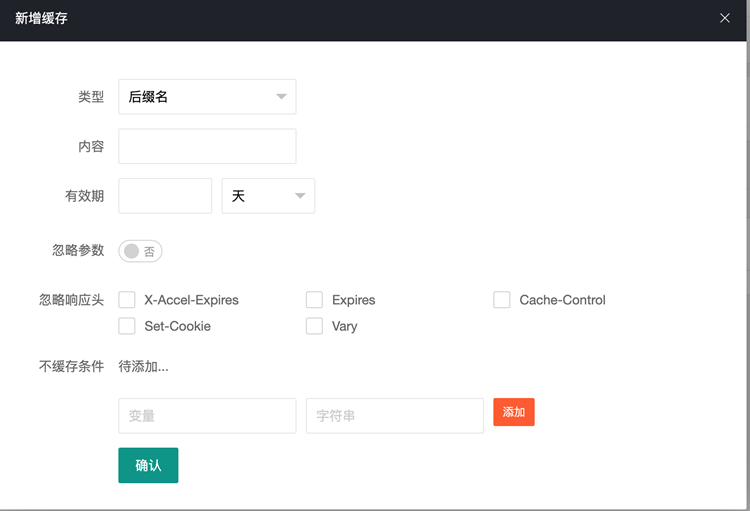Click the 忽略响应头 field label
The width and height of the screenshot is (750, 511).
coord(71,300)
